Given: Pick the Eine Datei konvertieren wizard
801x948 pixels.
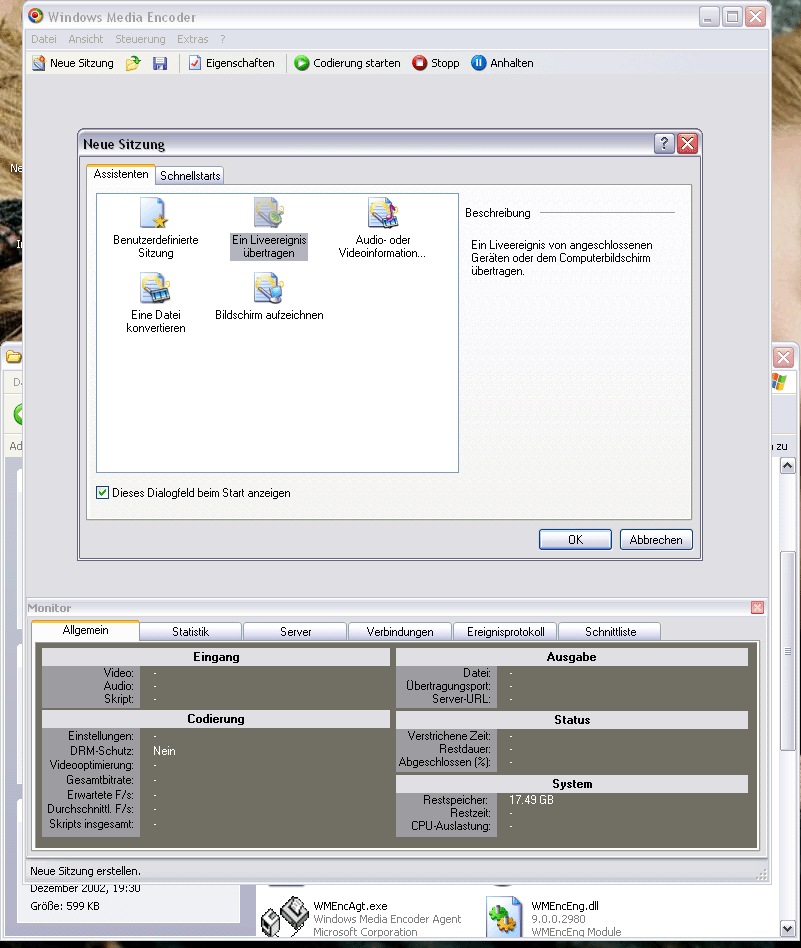Looking at the screenshot, I should click(155, 303).
